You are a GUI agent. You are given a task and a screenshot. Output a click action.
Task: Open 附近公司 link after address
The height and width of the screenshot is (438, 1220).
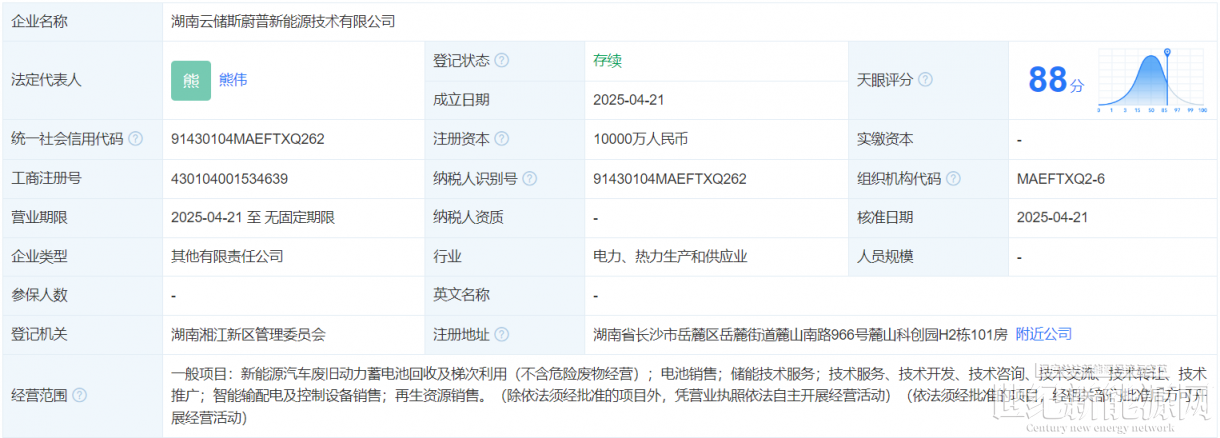click(x=1043, y=334)
